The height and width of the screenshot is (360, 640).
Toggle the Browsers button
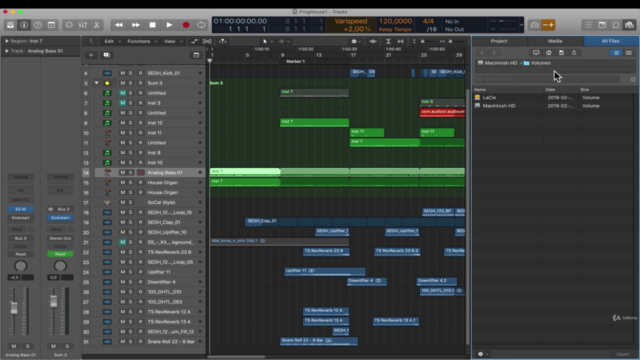629,25
